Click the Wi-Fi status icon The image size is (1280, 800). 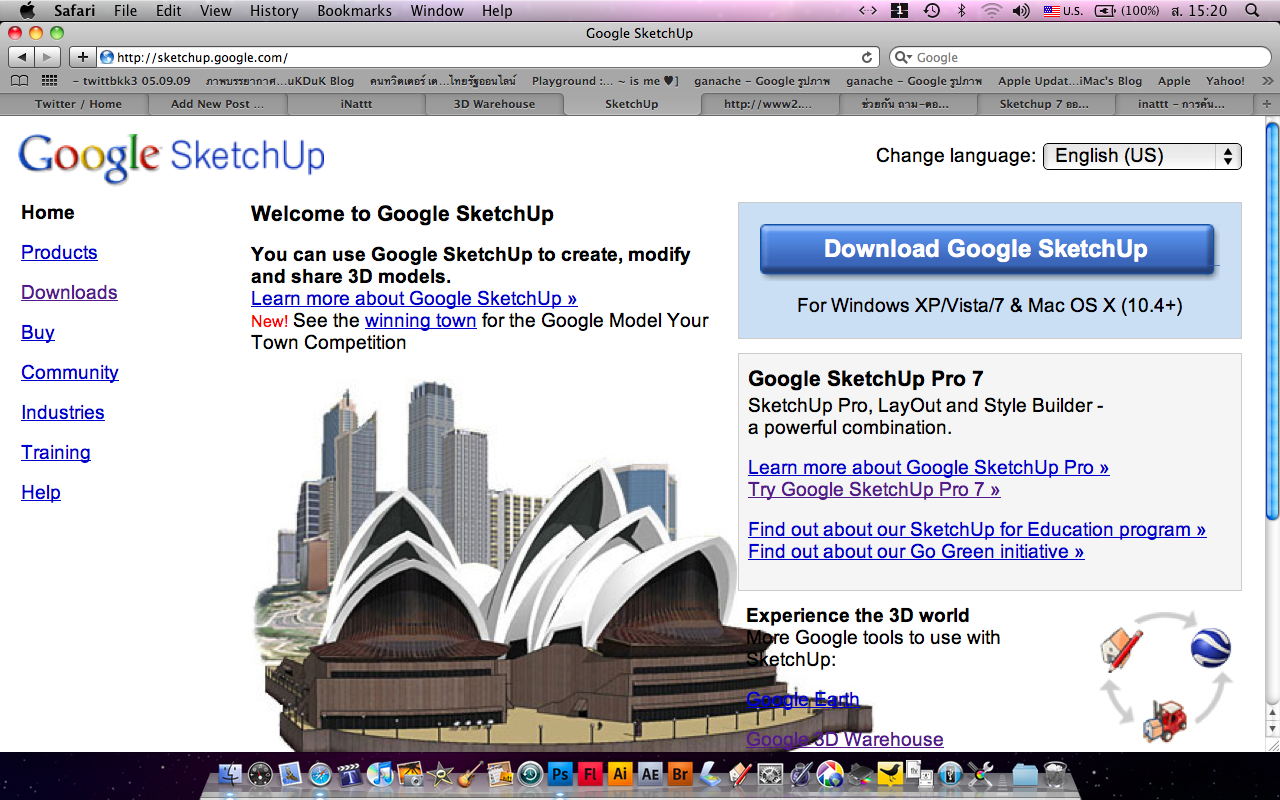point(991,11)
